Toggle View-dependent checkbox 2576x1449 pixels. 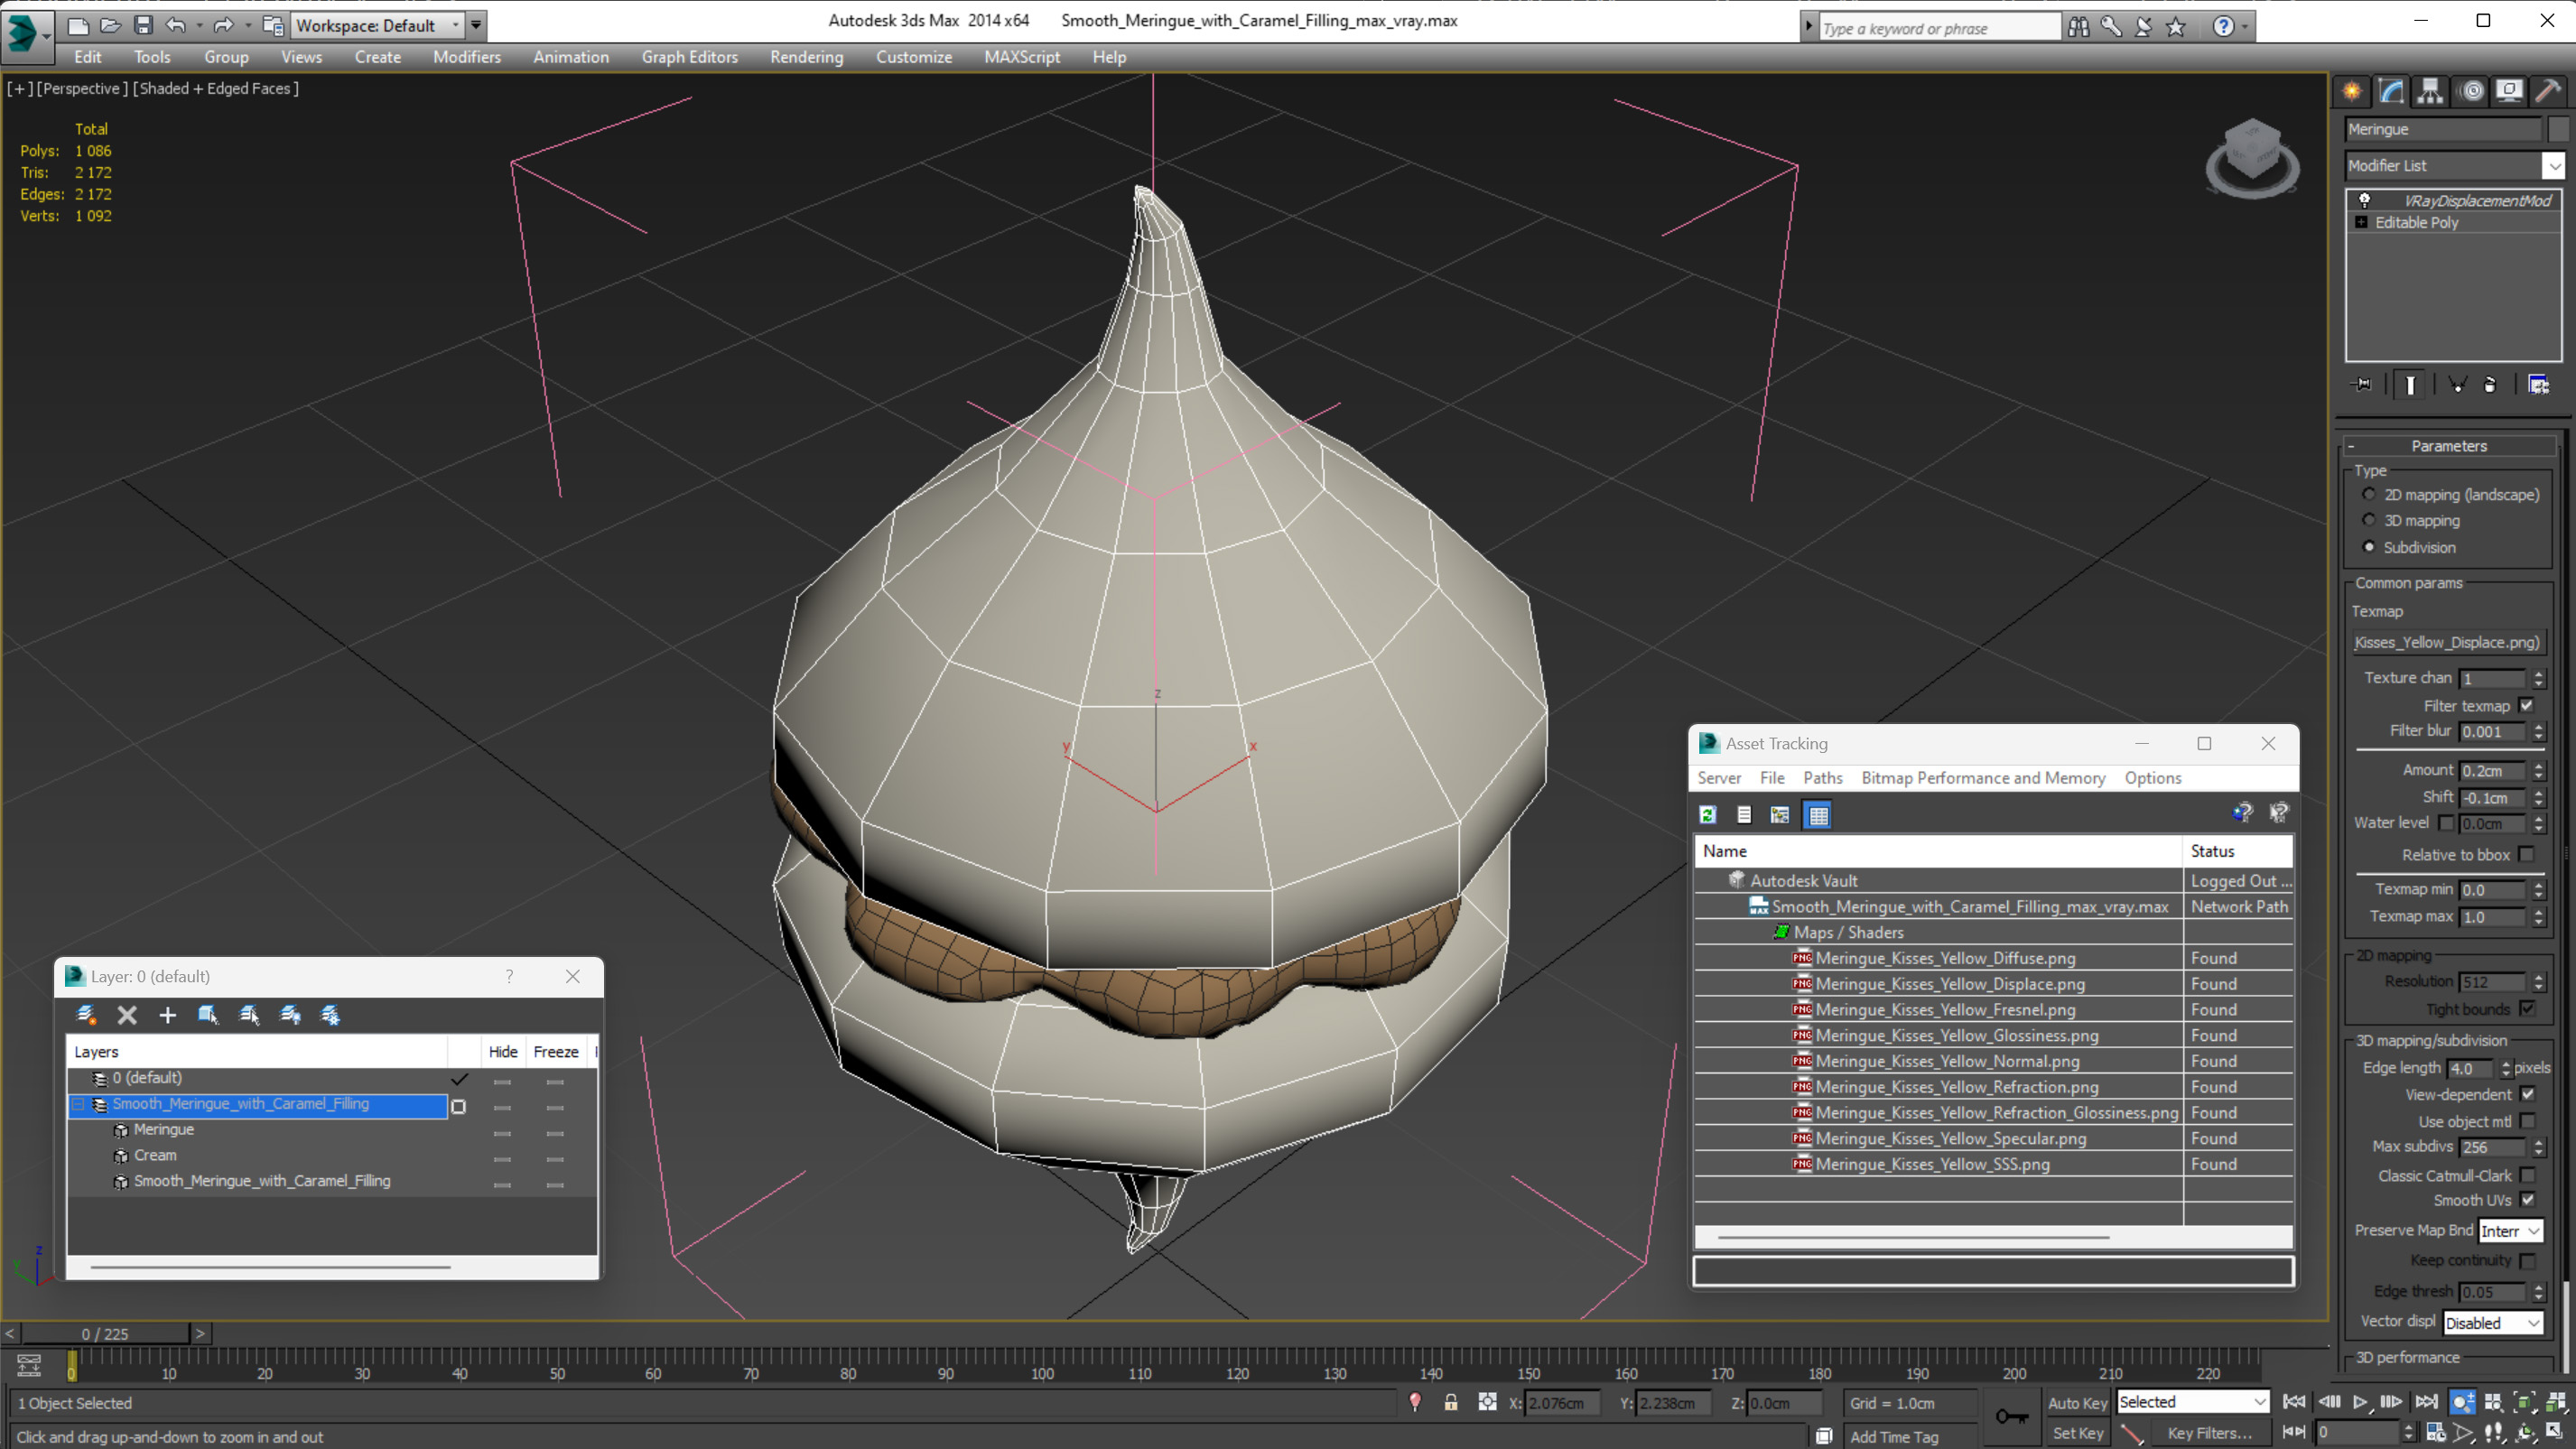pyautogui.click(x=2527, y=1094)
